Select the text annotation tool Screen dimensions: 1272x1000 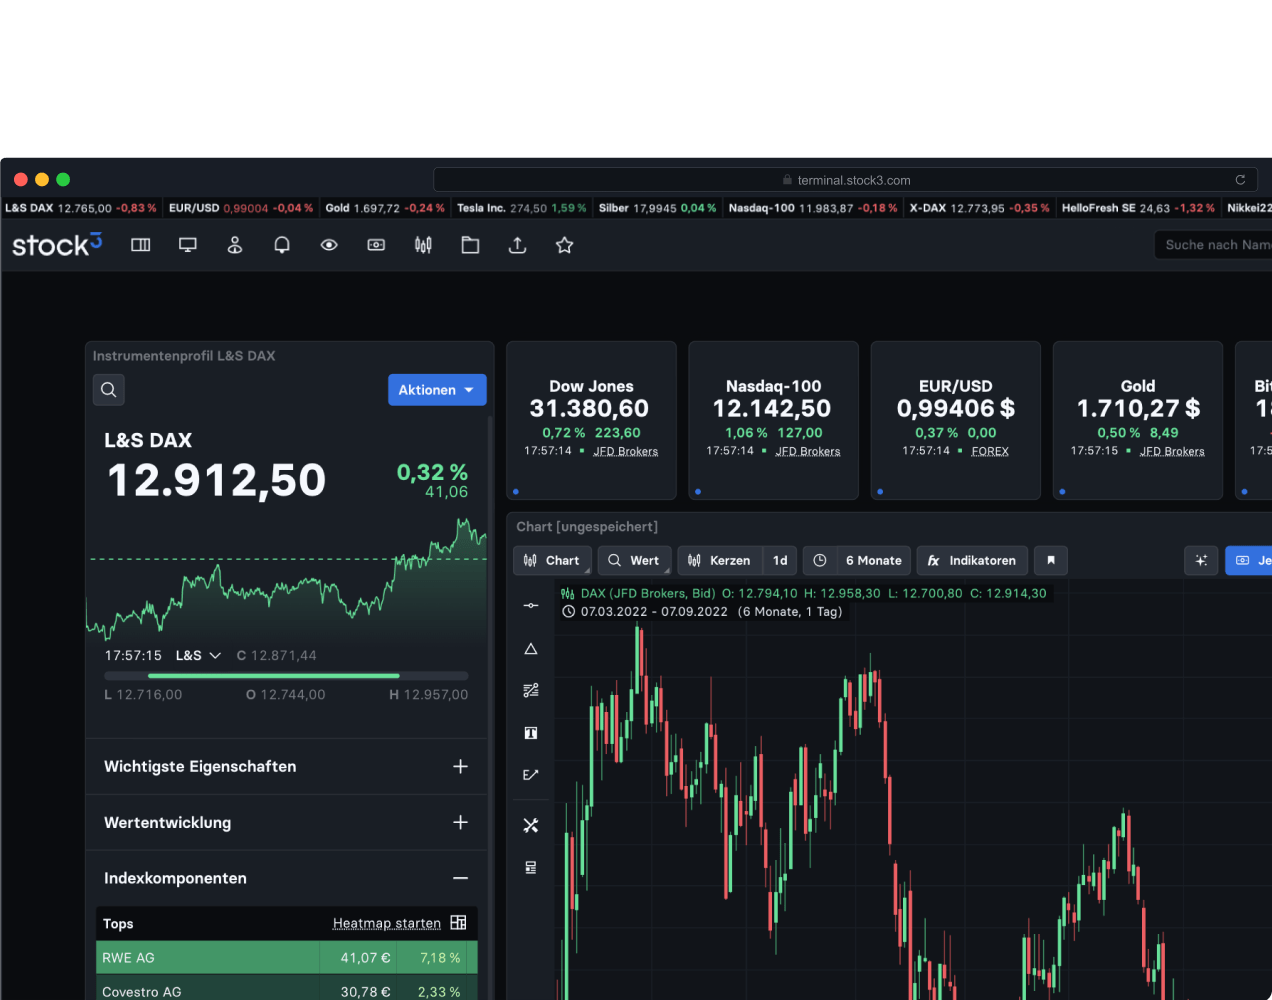pyautogui.click(x=531, y=733)
